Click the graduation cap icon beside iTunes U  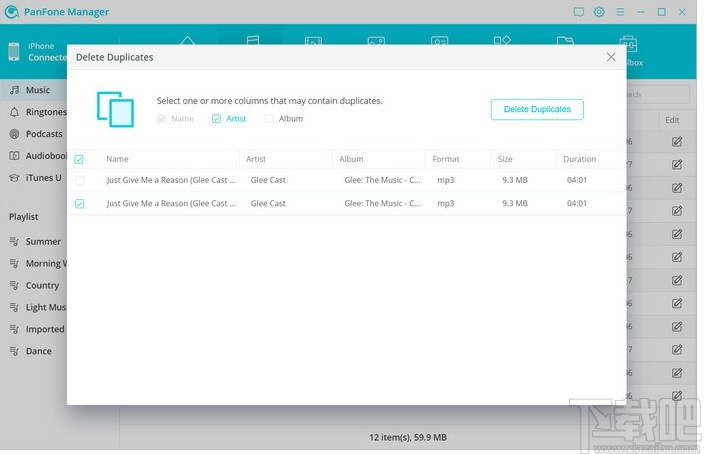tap(14, 178)
